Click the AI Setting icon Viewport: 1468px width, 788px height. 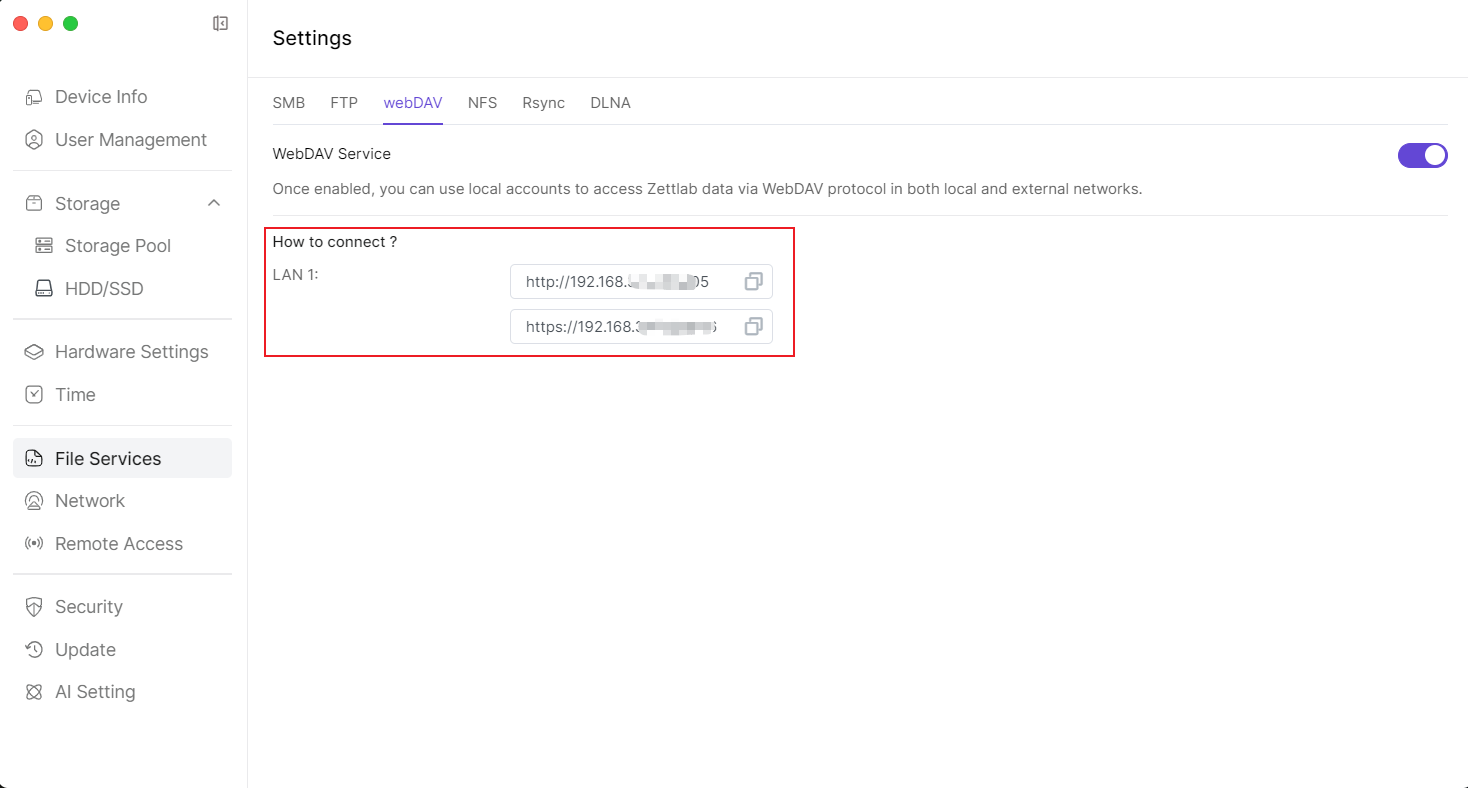point(34,692)
